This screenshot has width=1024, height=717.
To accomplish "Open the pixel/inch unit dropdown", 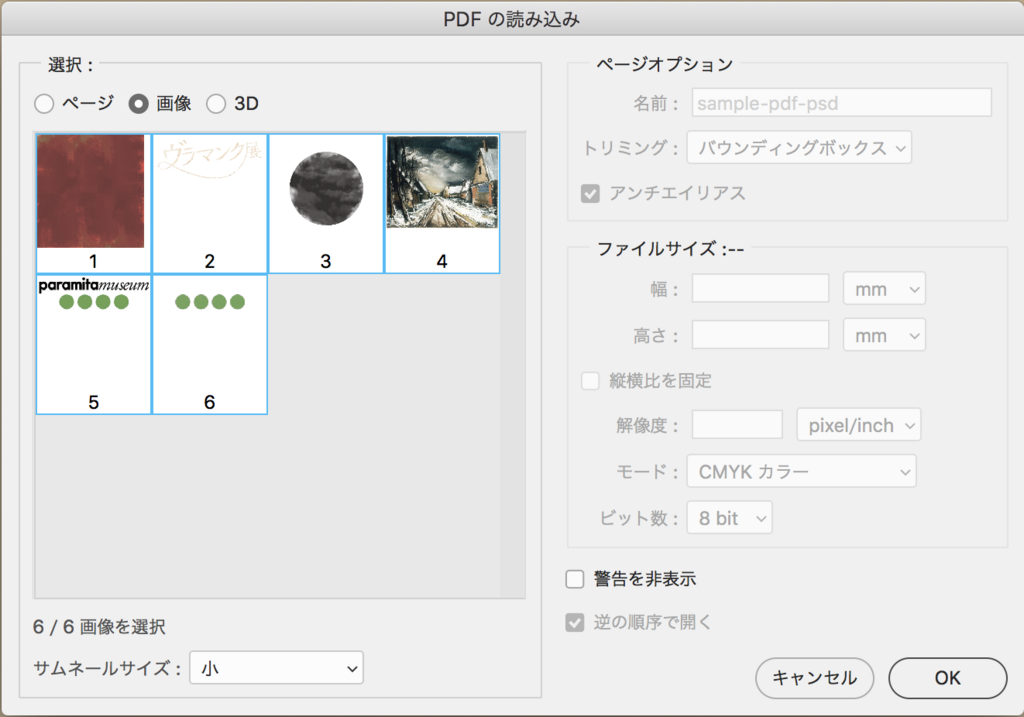I will coord(859,425).
